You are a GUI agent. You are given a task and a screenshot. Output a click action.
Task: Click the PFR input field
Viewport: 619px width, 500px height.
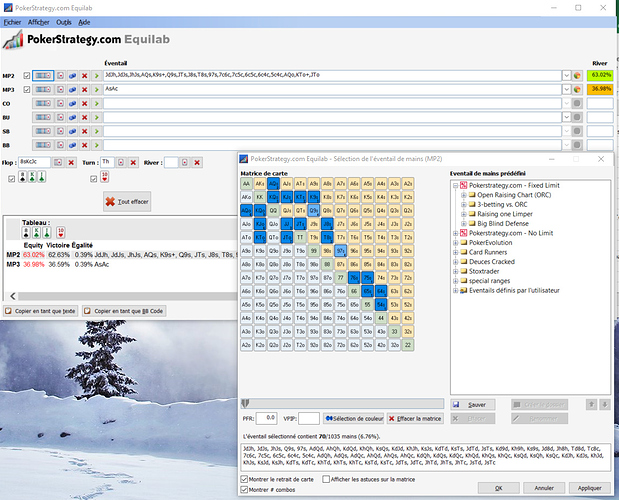266,418
